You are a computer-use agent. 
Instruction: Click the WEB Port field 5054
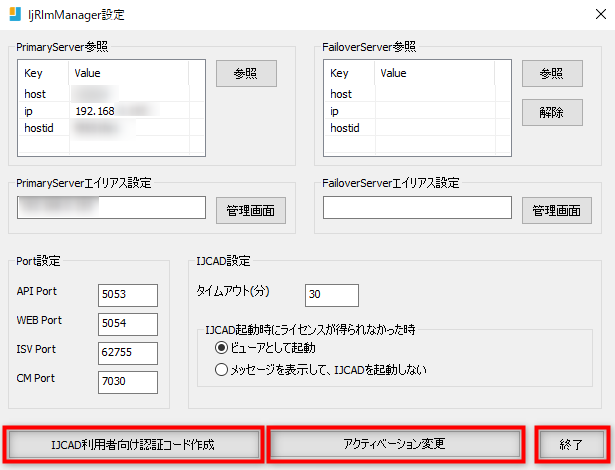pos(128,324)
